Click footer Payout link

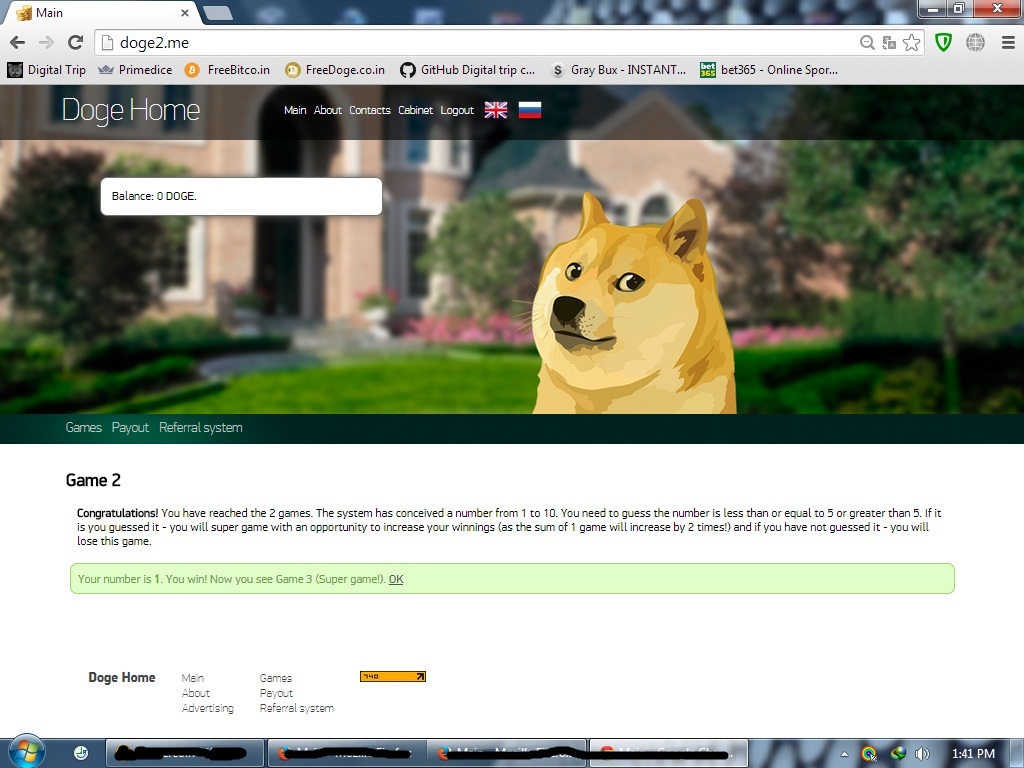pos(276,694)
